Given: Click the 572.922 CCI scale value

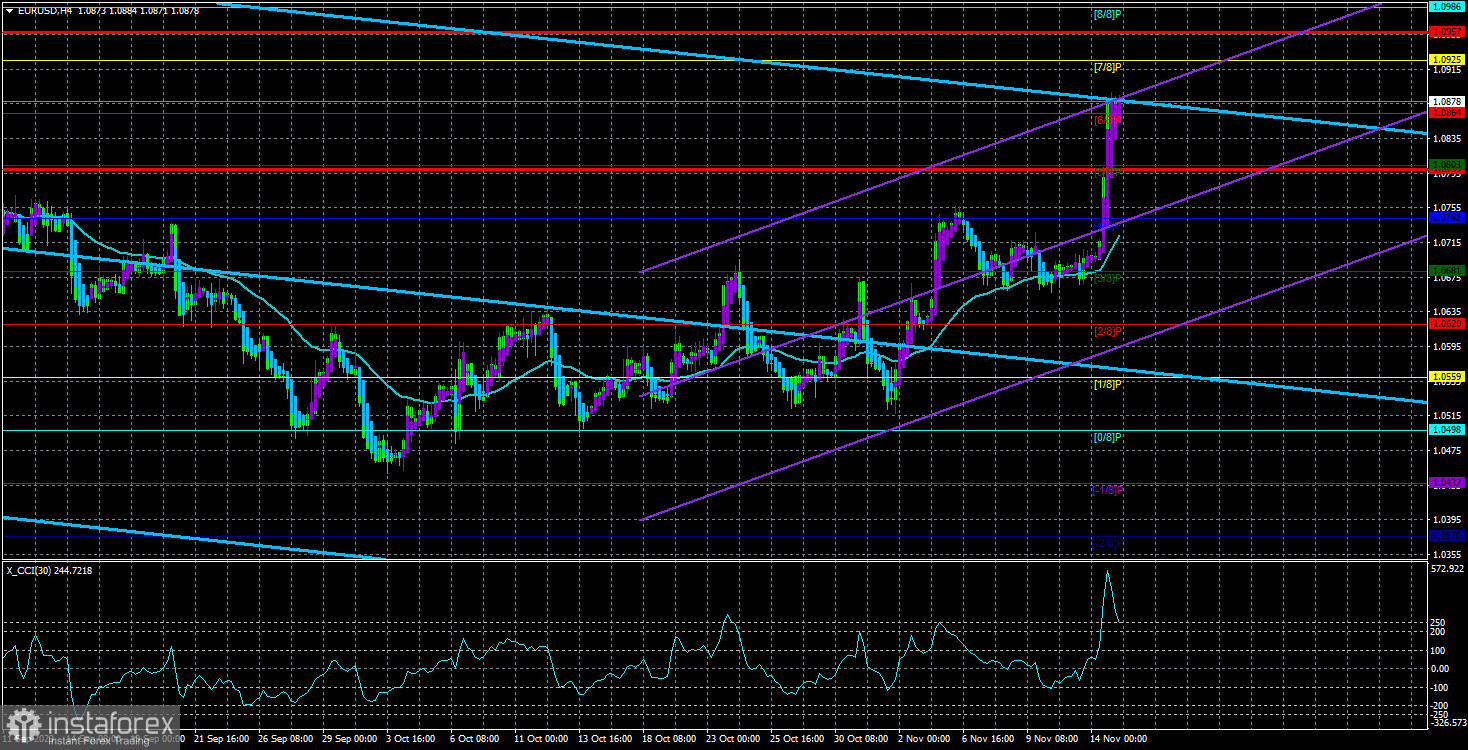Looking at the screenshot, I should click(x=1448, y=569).
